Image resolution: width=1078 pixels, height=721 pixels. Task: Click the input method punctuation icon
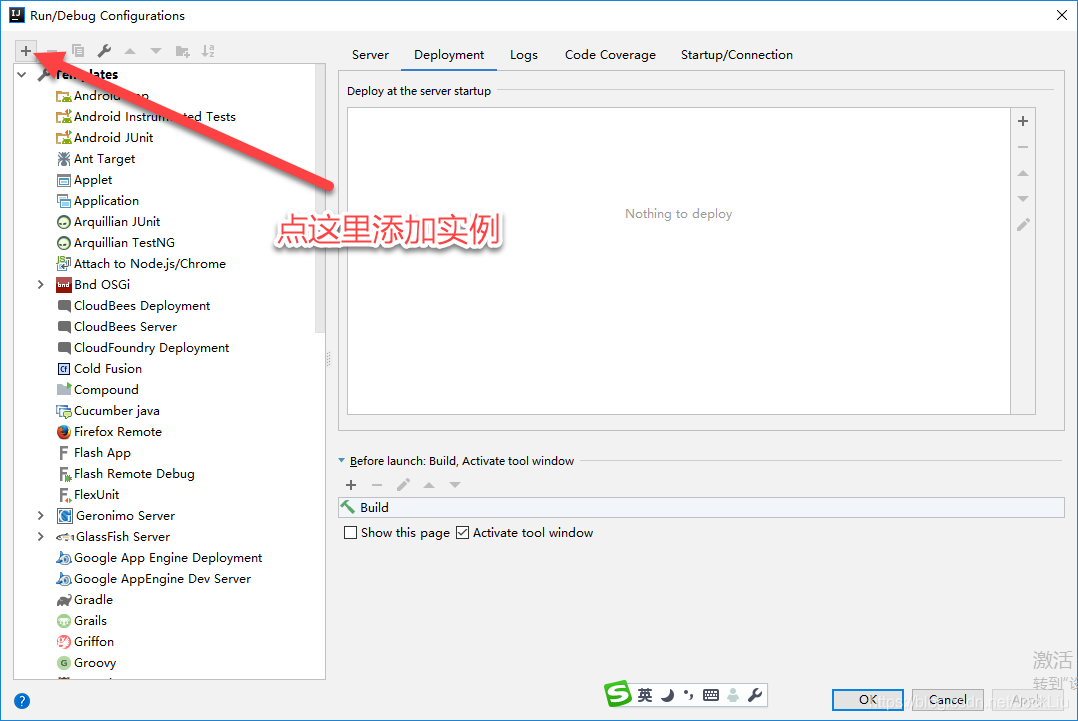[x=688, y=696]
